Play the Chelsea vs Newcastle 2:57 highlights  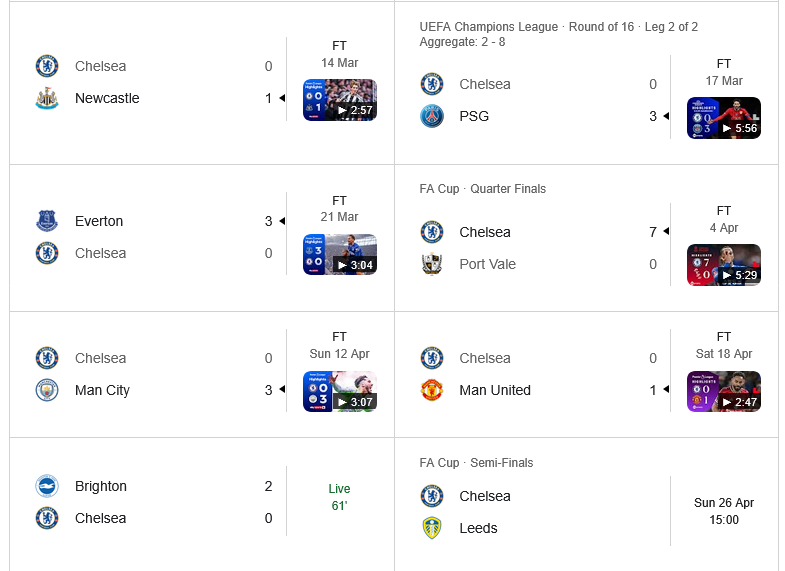pos(340,100)
